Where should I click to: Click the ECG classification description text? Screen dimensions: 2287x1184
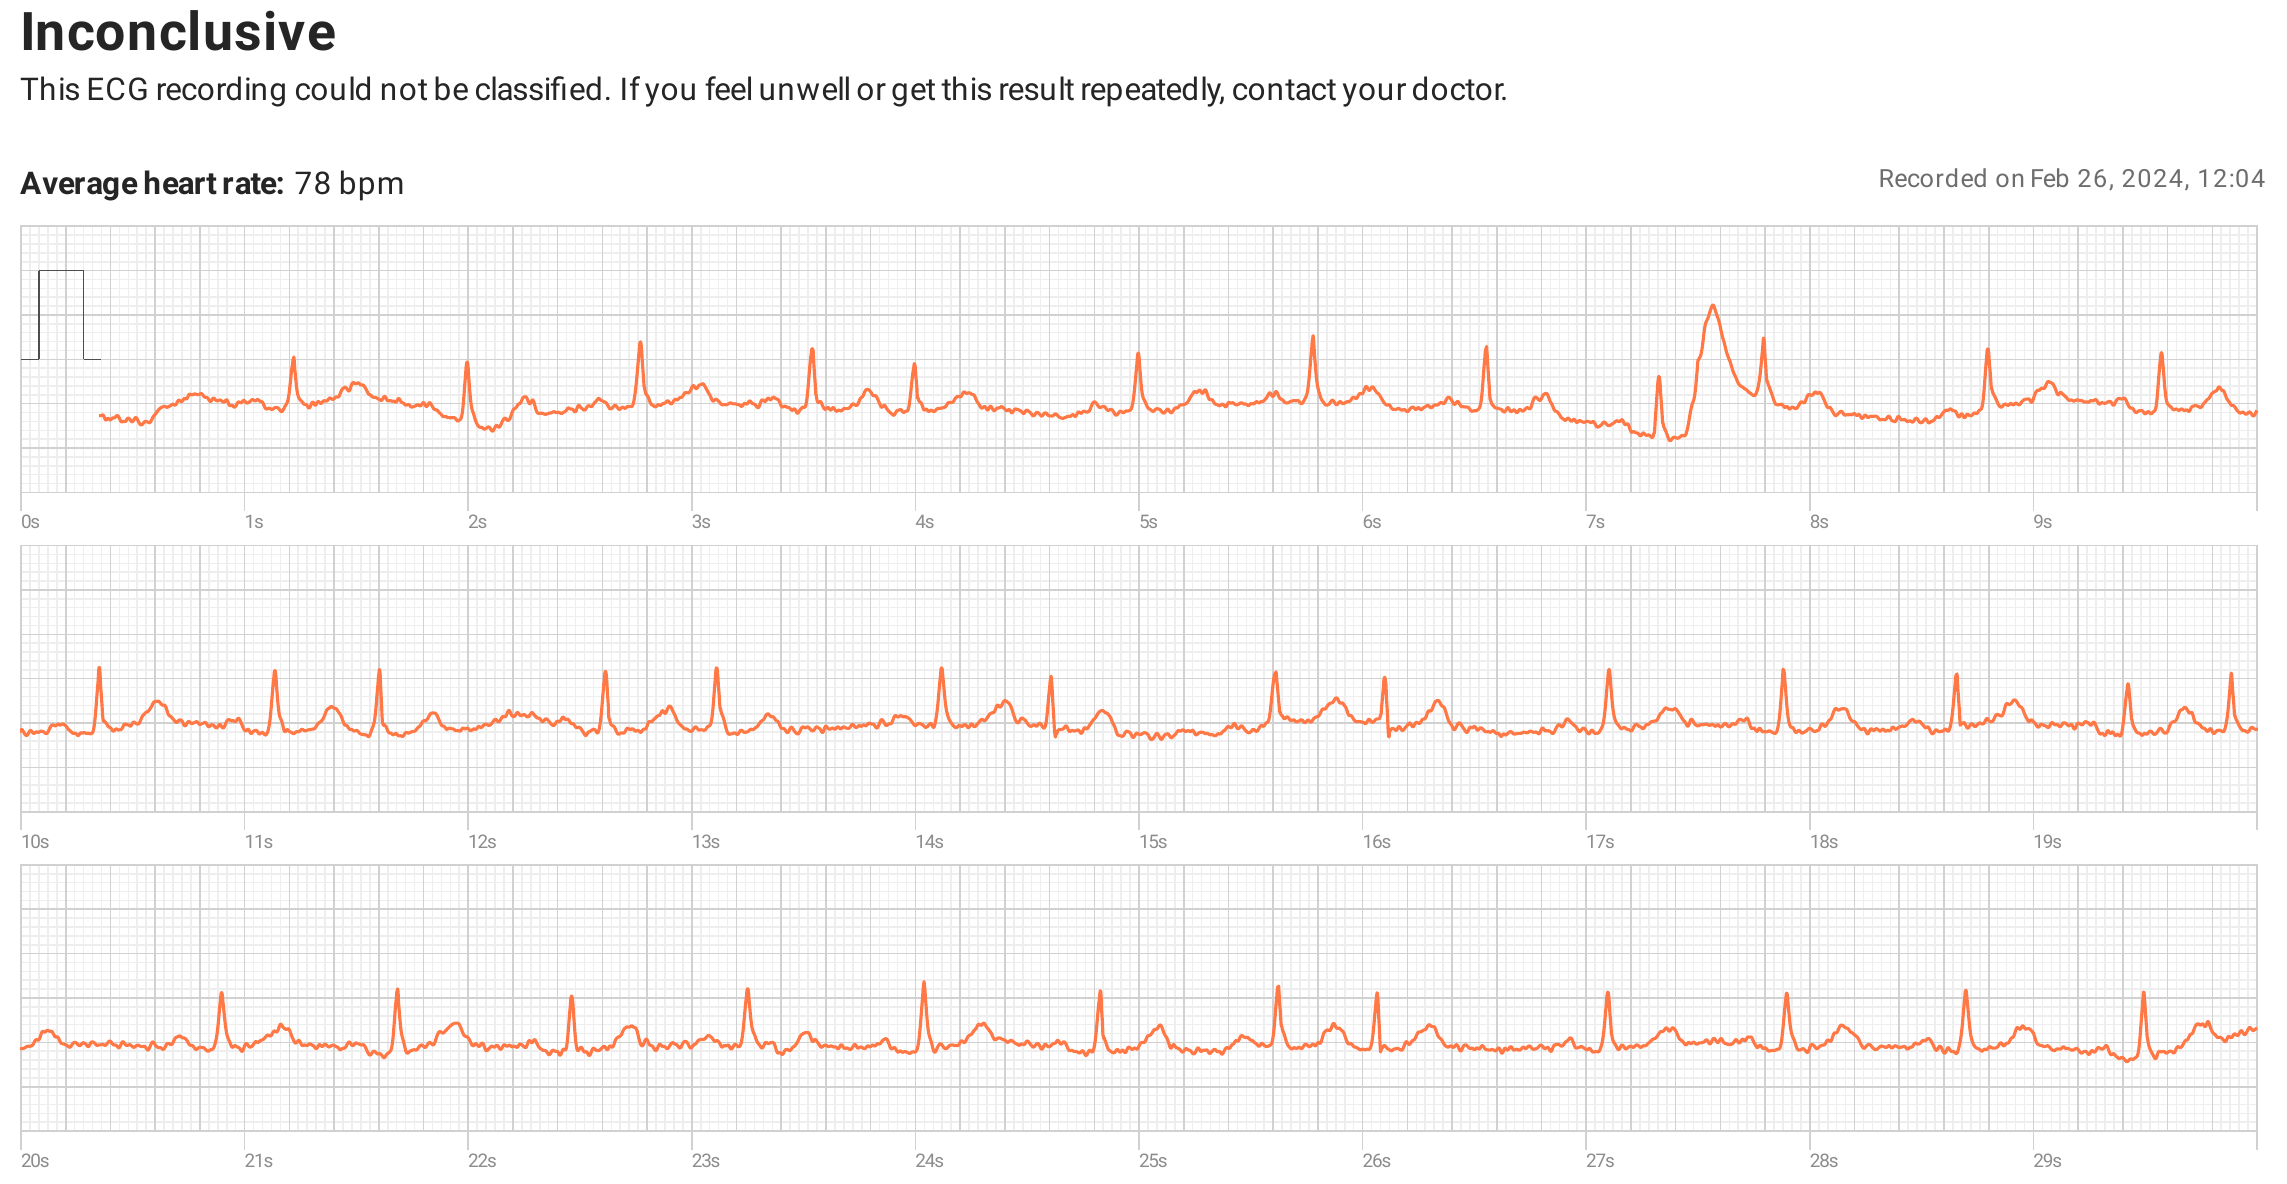tap(763, 90)
